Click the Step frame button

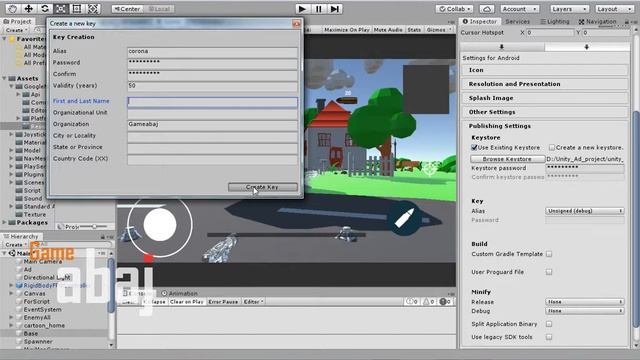[335, 9]
